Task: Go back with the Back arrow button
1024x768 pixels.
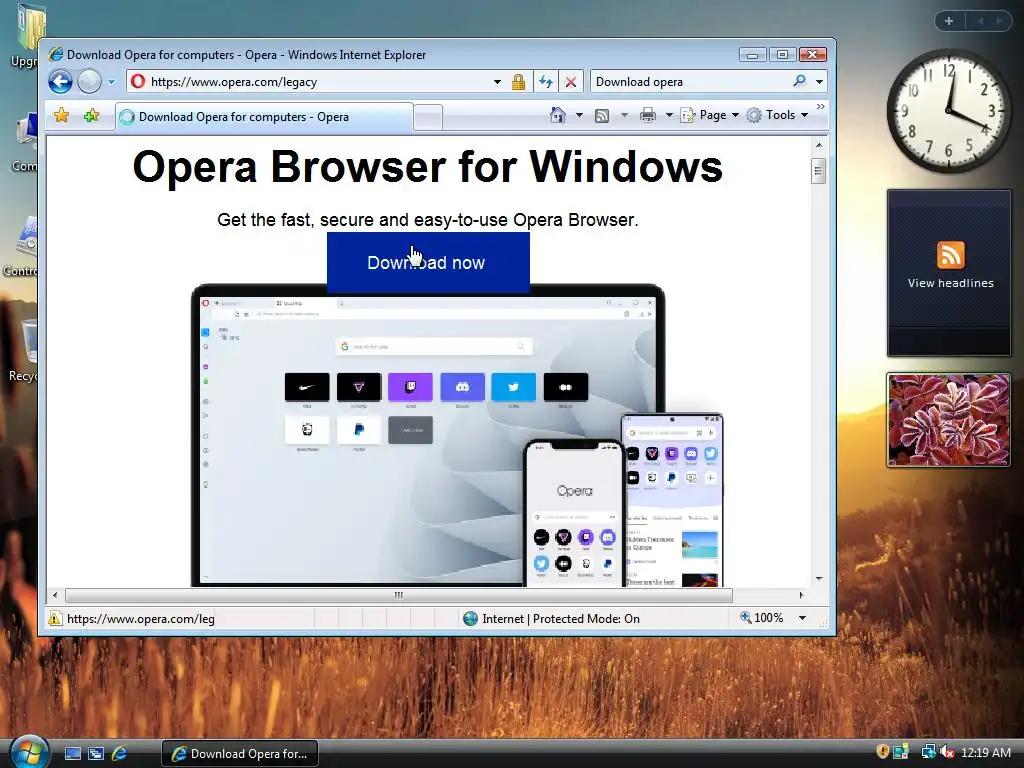Action: pyautogui.click(x=60, y=82)
